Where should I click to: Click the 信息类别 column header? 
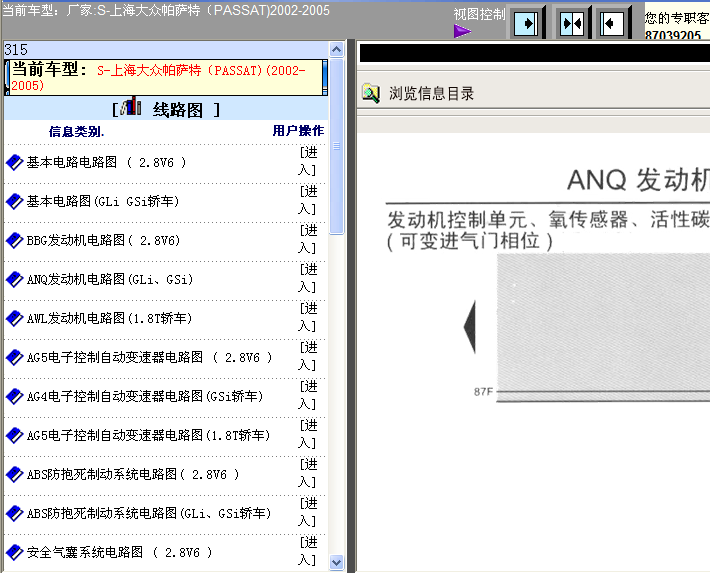click(77, 131)
